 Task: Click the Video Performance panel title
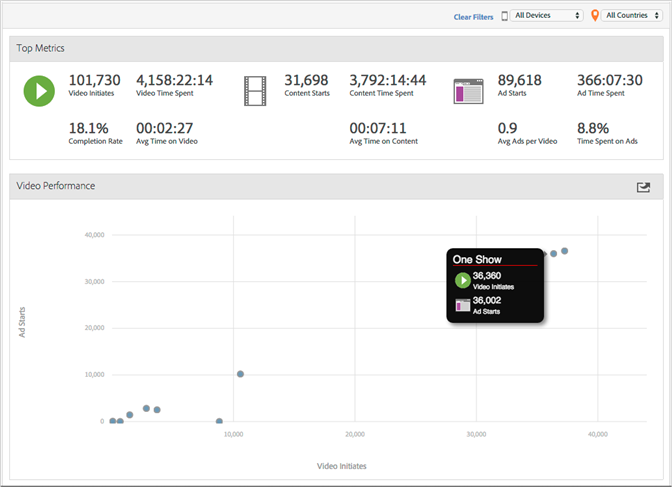tap(56, 186)
